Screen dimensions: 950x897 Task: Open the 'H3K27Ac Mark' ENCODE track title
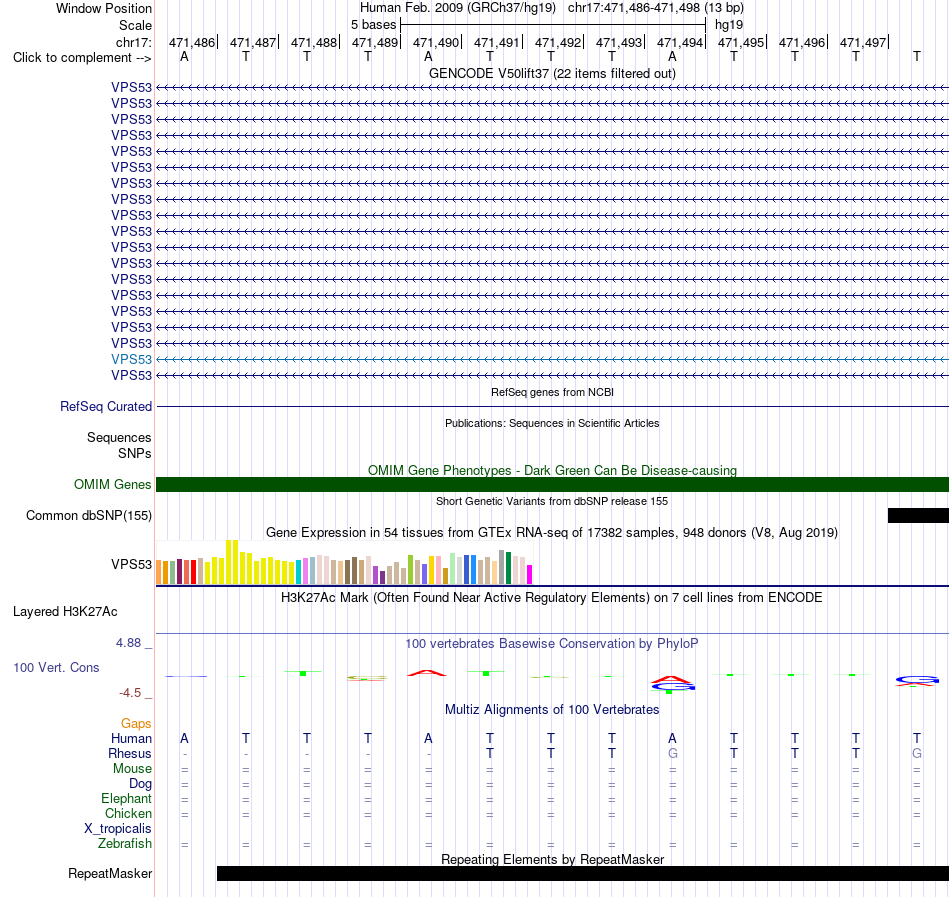coord(552,597)
